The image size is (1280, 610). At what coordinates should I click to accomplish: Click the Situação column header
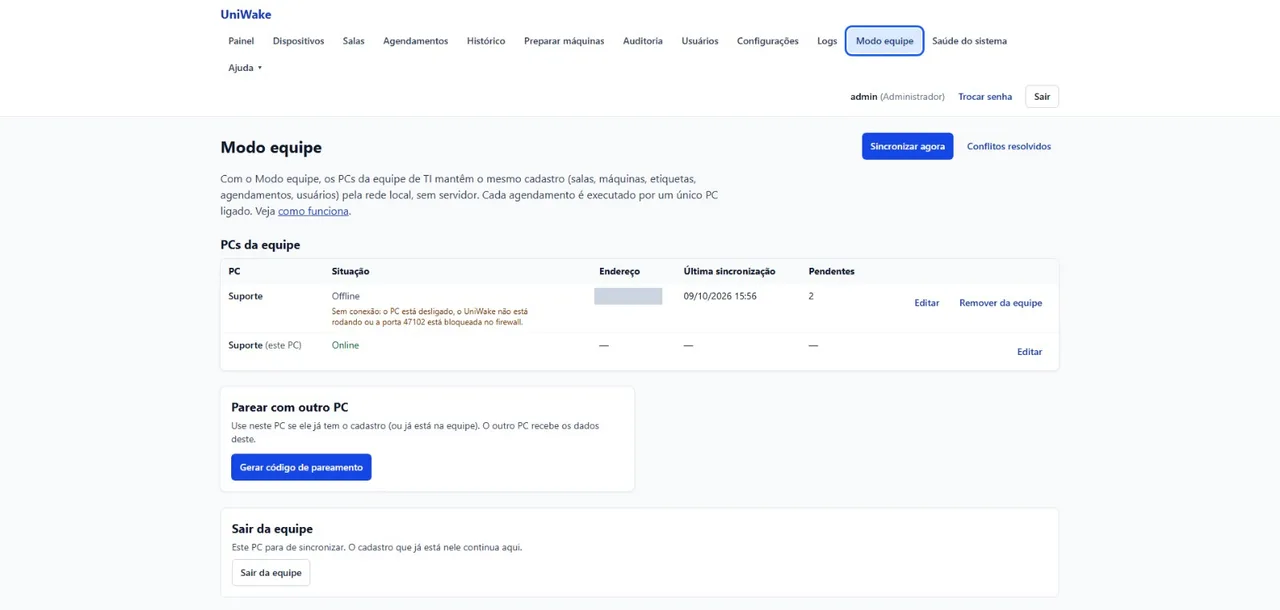pos(351,271)
